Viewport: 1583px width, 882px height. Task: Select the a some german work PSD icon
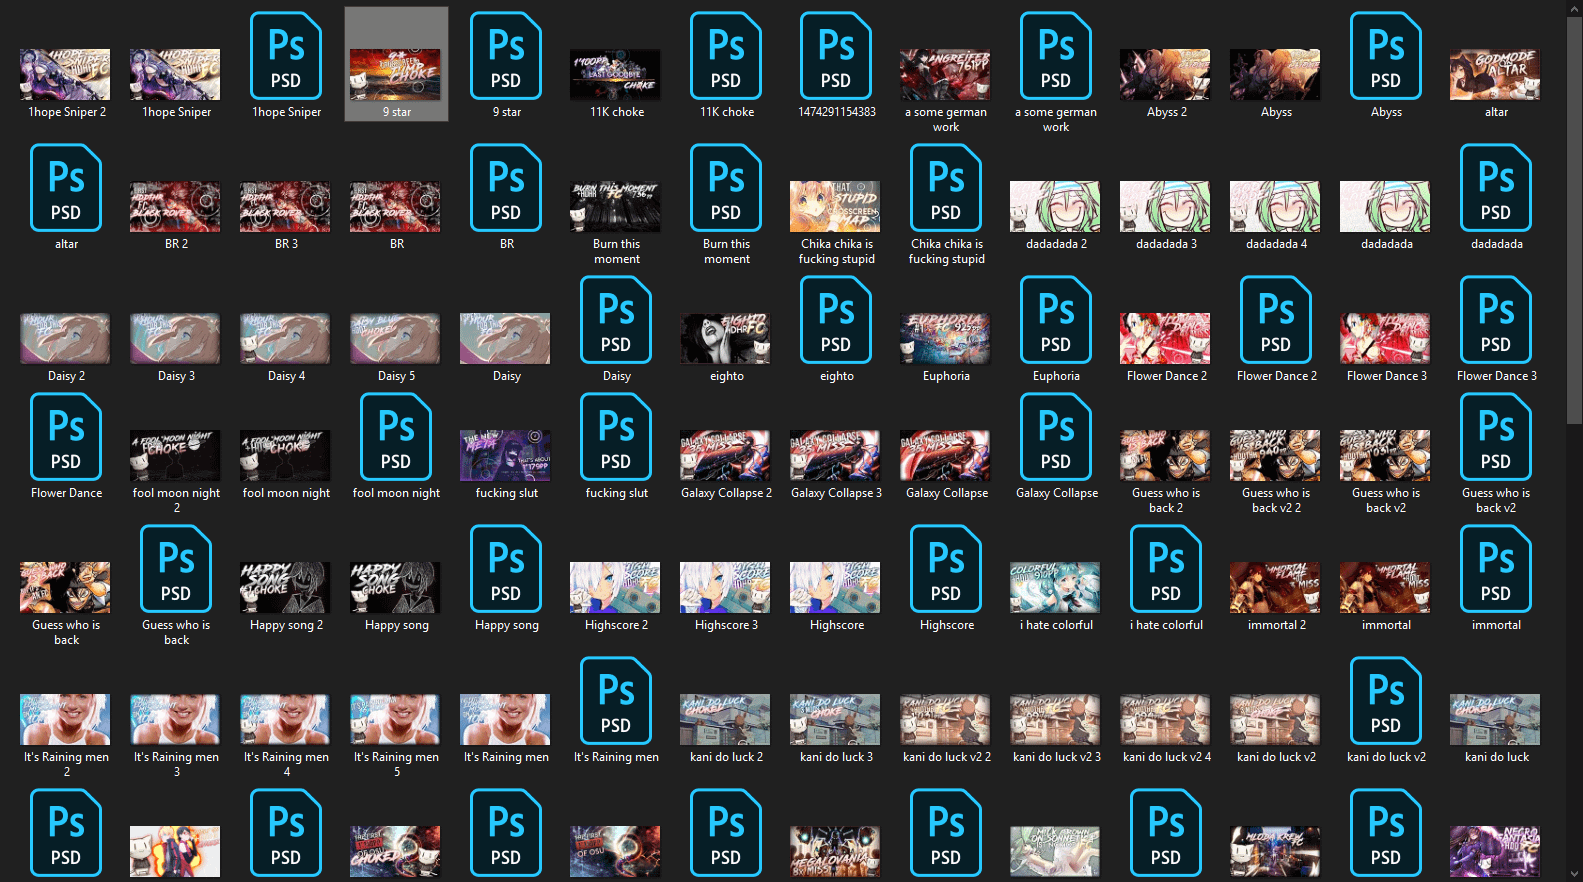(x=1056, y=56)
